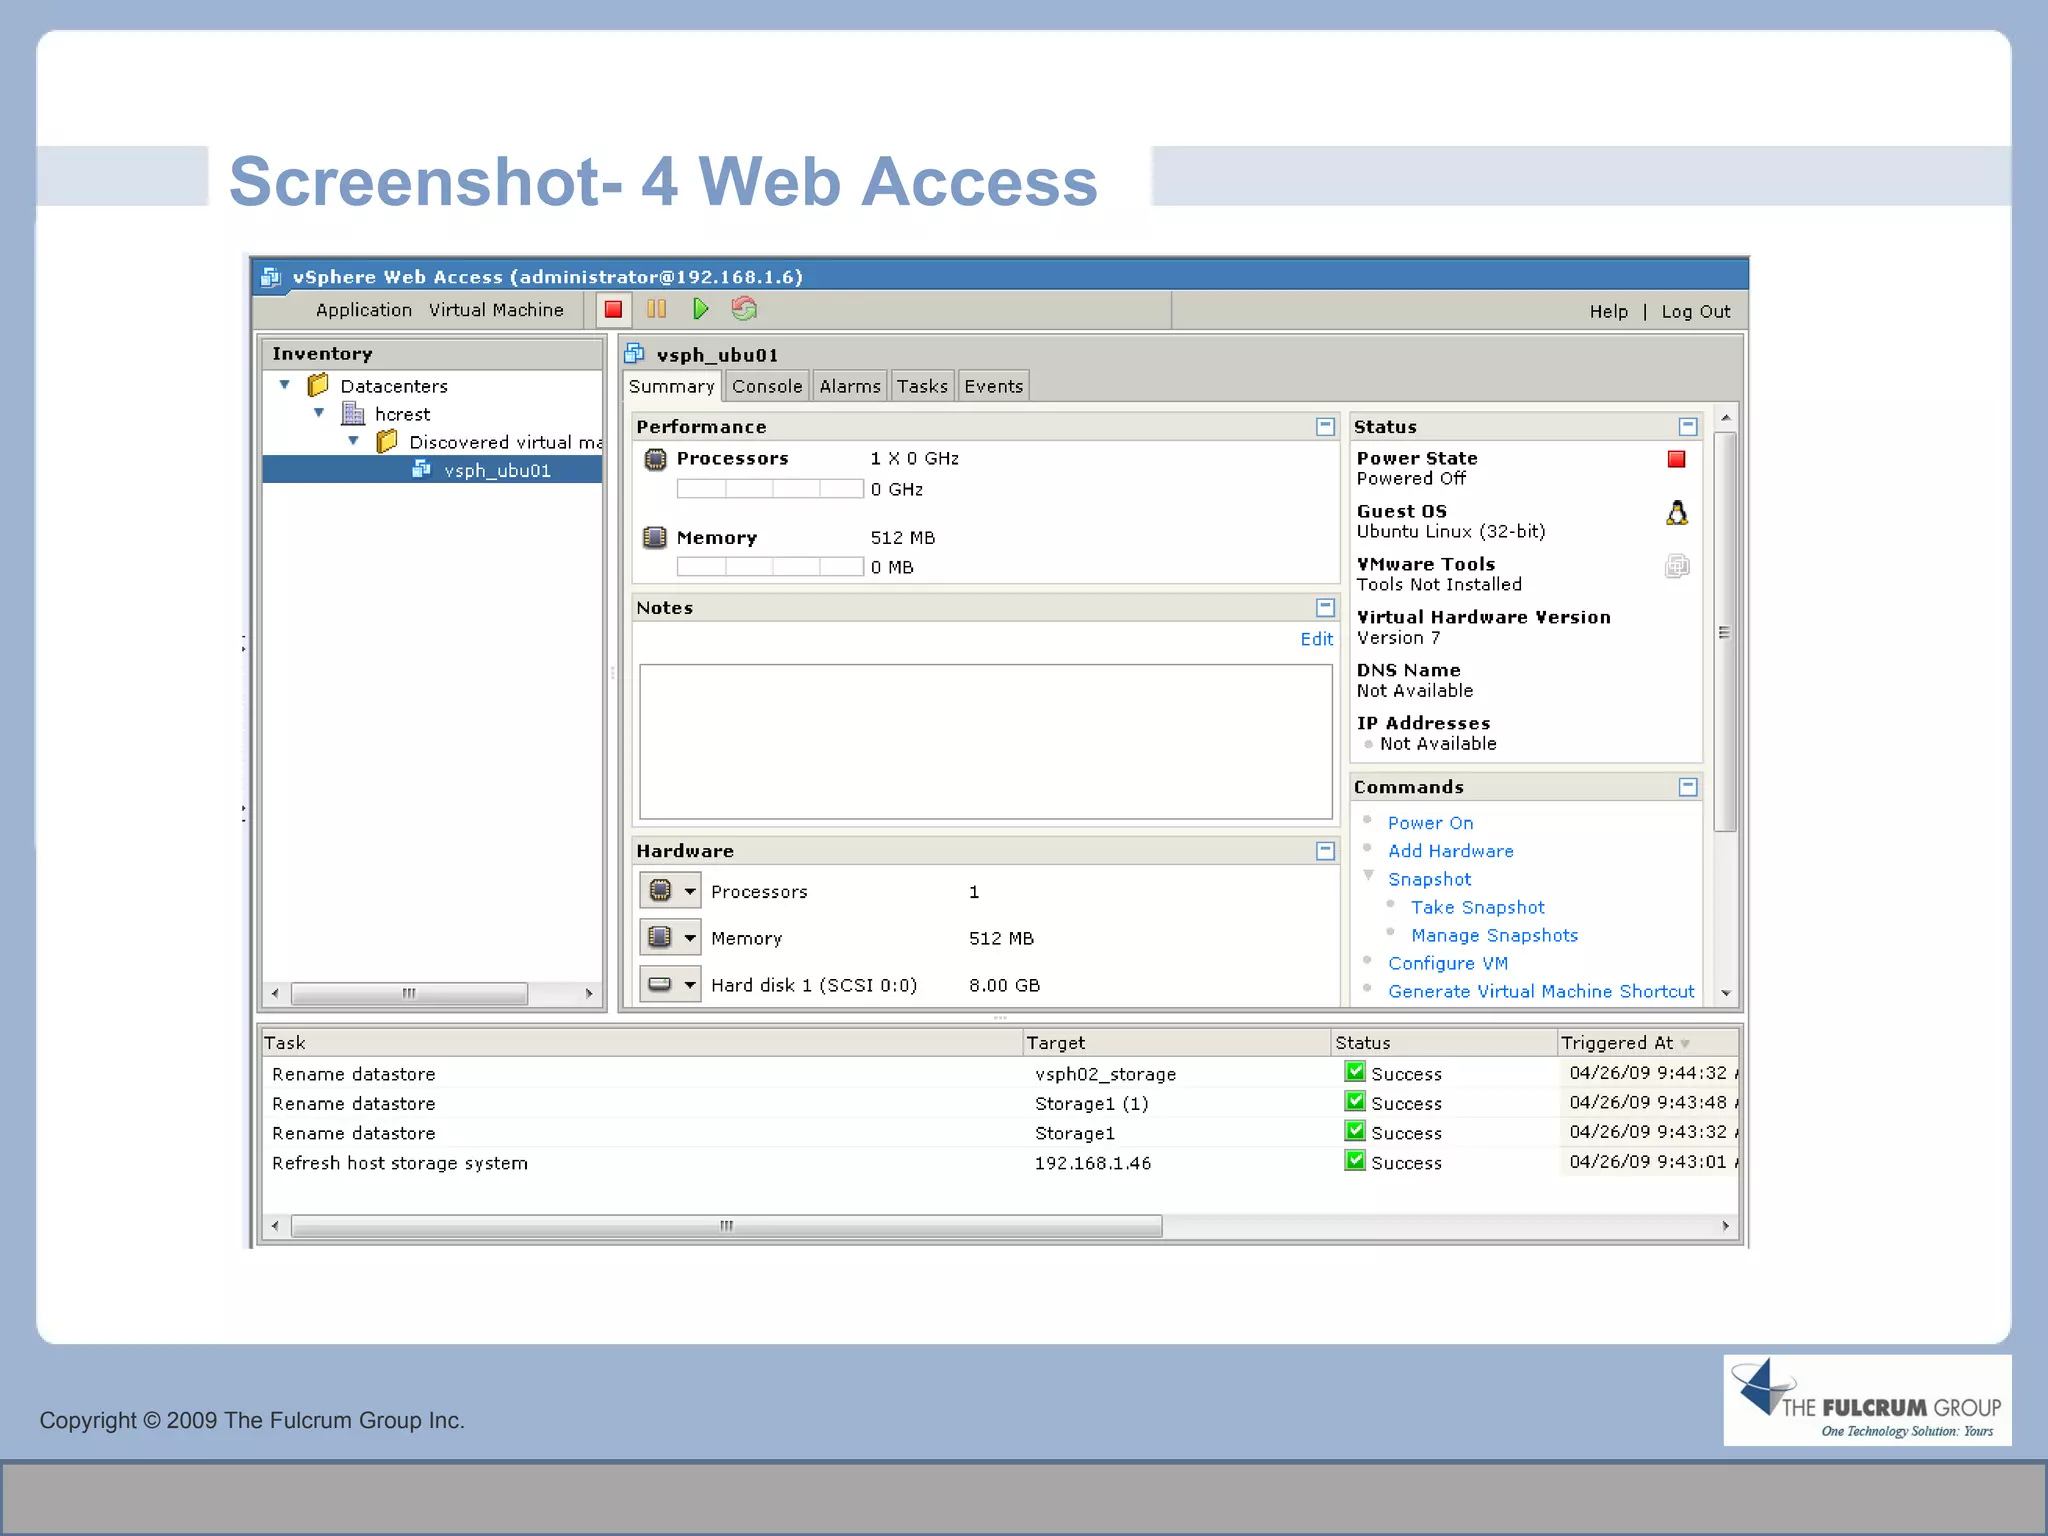The width and height of the screenshot is (2048, 1536).
Task: Click the Memory chip icon in Performance
Action: pyautogui.click(x=655, y=538)
